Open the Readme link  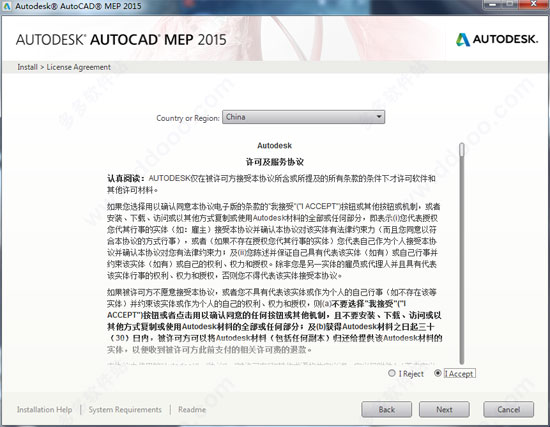pyautogui.click(x=192, y=409)
